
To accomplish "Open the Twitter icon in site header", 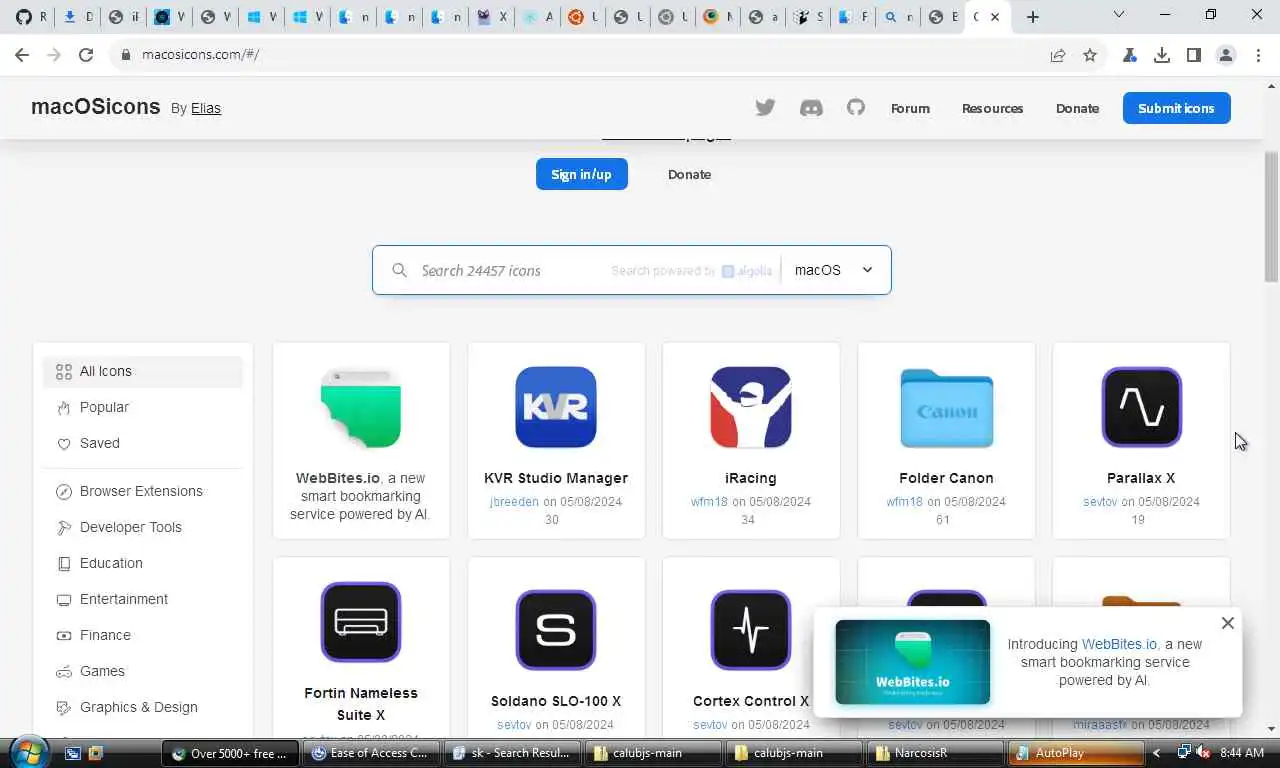I will (765, 108).
